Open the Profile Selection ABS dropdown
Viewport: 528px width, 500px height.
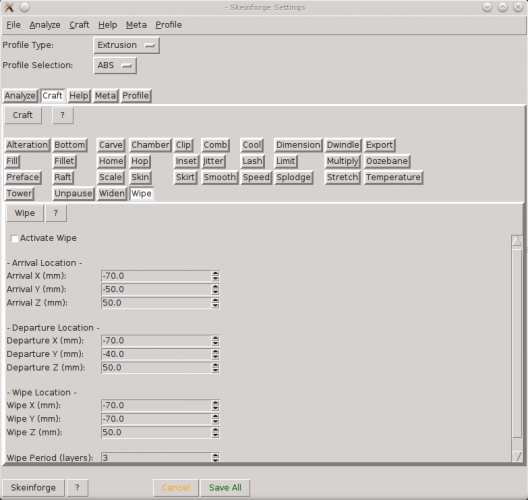point(115,65)
